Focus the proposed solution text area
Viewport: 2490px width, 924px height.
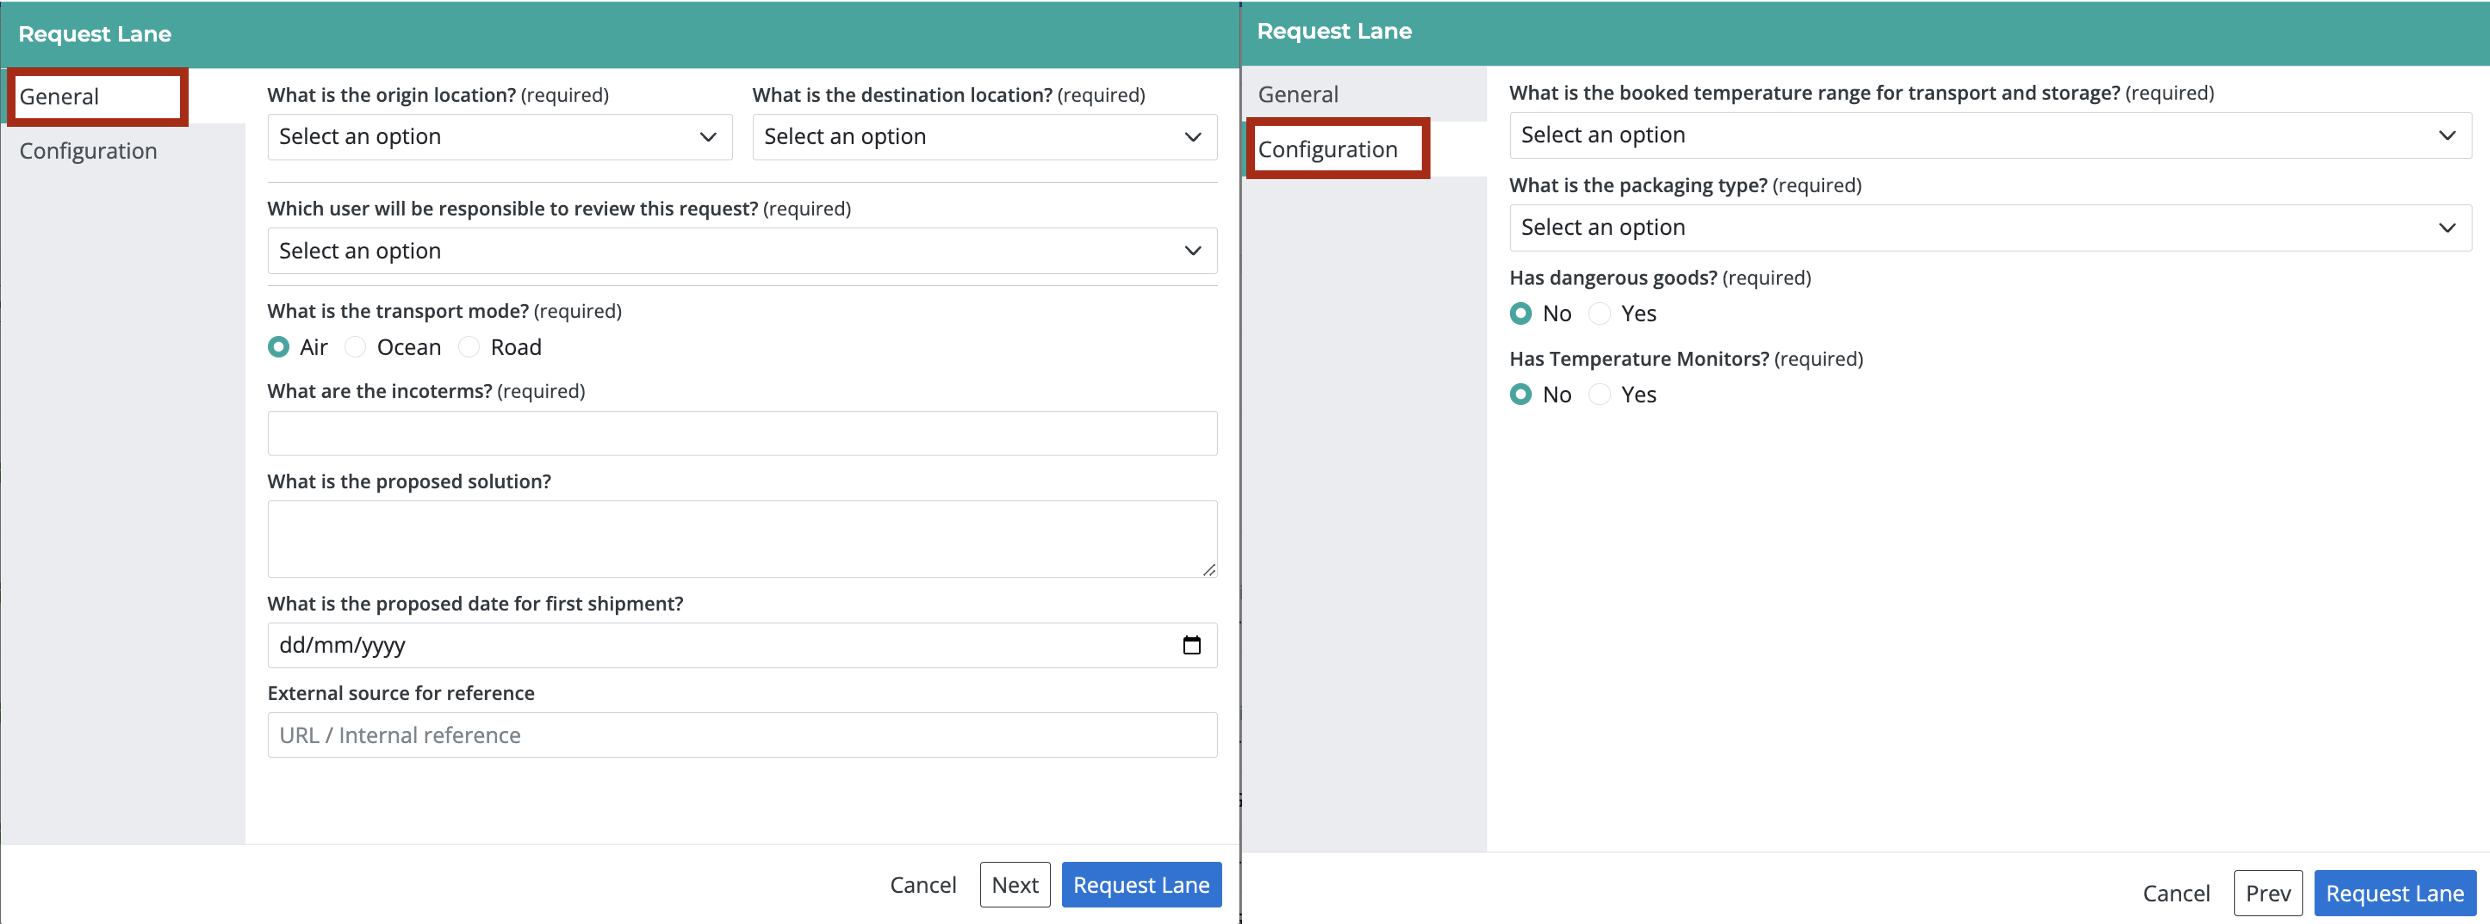click(x=742, y=539)
